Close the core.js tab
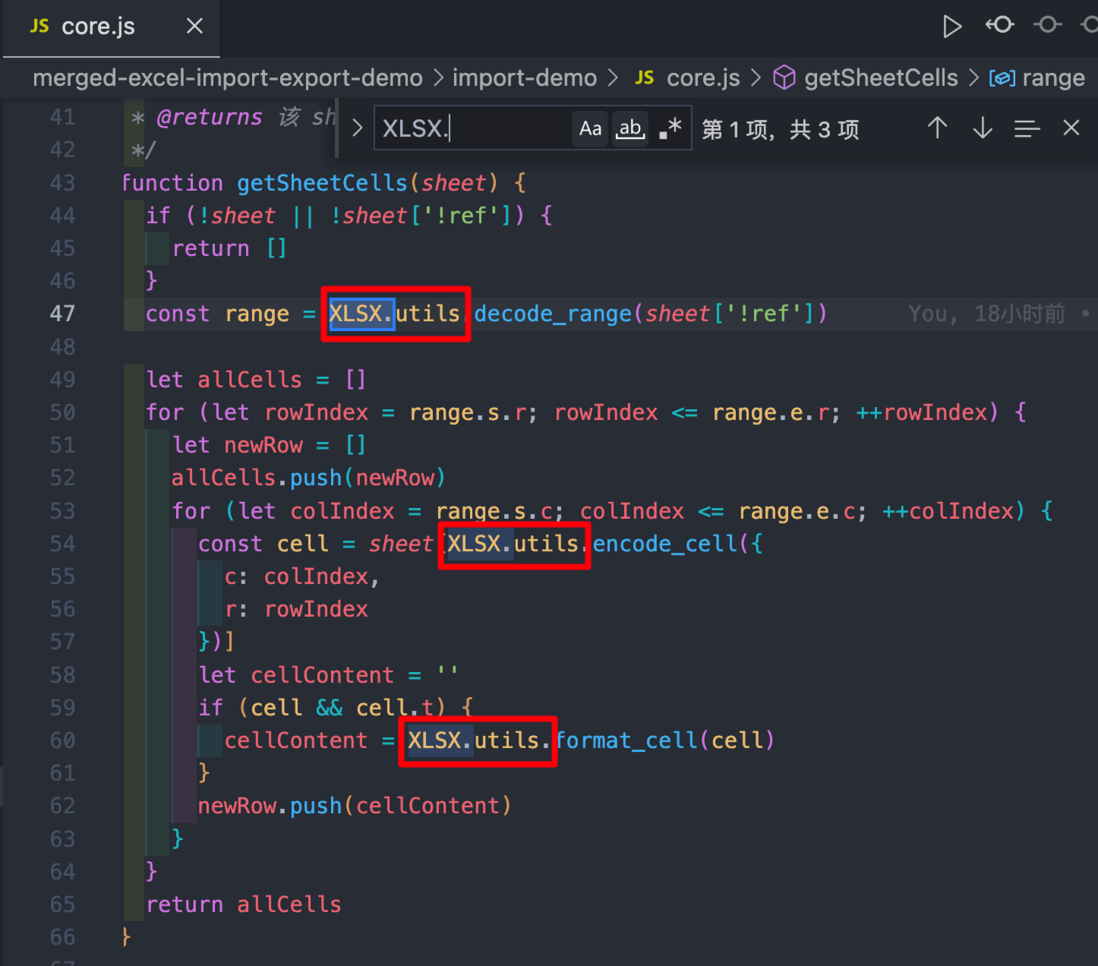This screenshot has width=1098, height=966. [195, 27]
